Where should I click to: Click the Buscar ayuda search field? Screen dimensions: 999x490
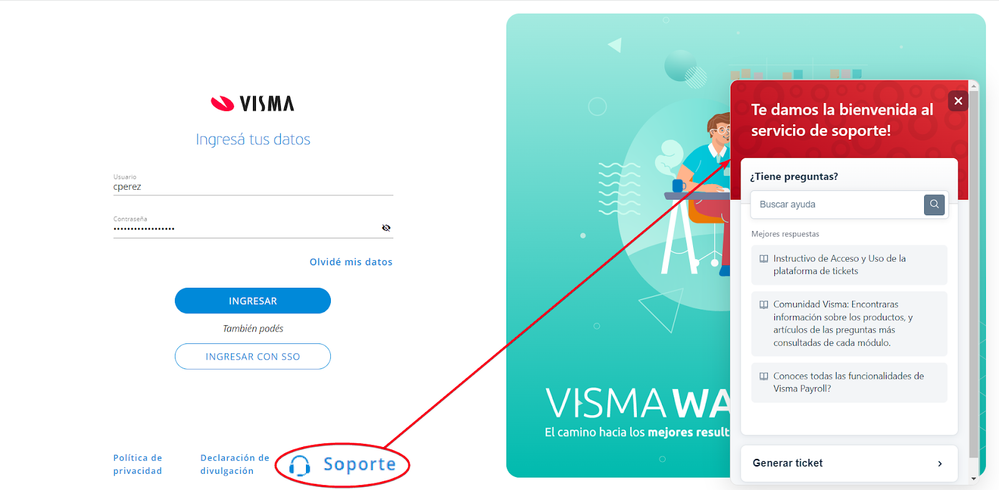point(837,205)
